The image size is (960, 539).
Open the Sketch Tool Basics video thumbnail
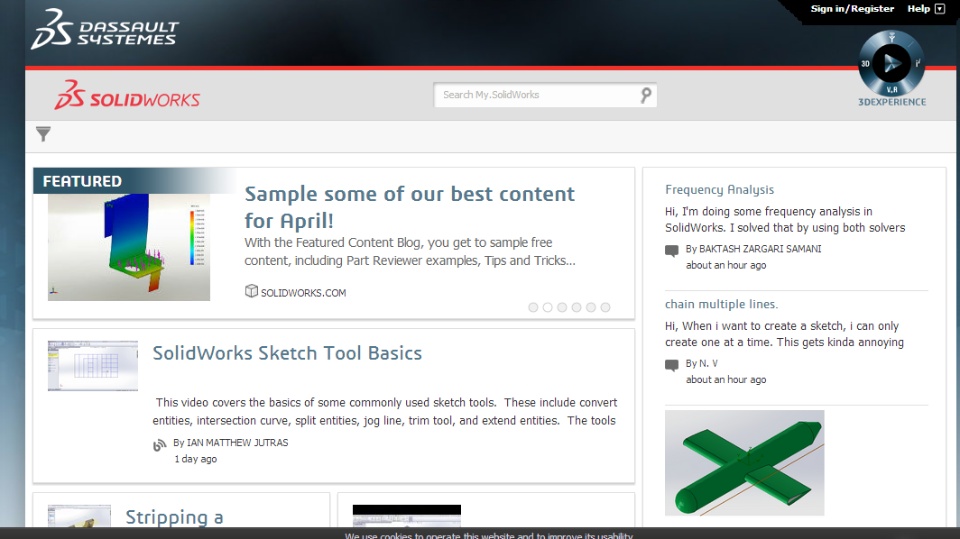click(x=93, y=366)
